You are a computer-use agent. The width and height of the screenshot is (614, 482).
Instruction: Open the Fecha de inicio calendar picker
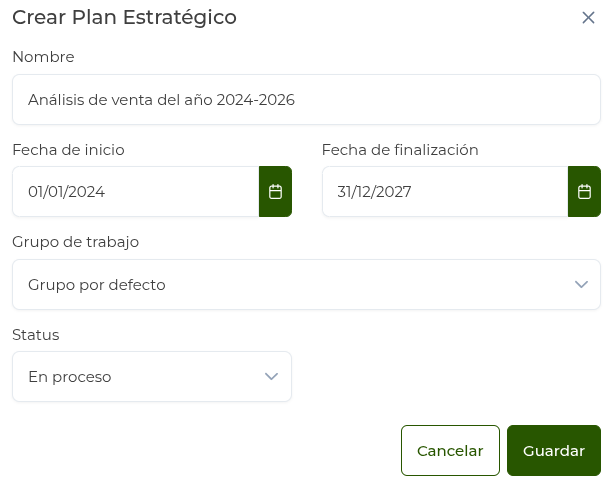click(x=275, y=192)
